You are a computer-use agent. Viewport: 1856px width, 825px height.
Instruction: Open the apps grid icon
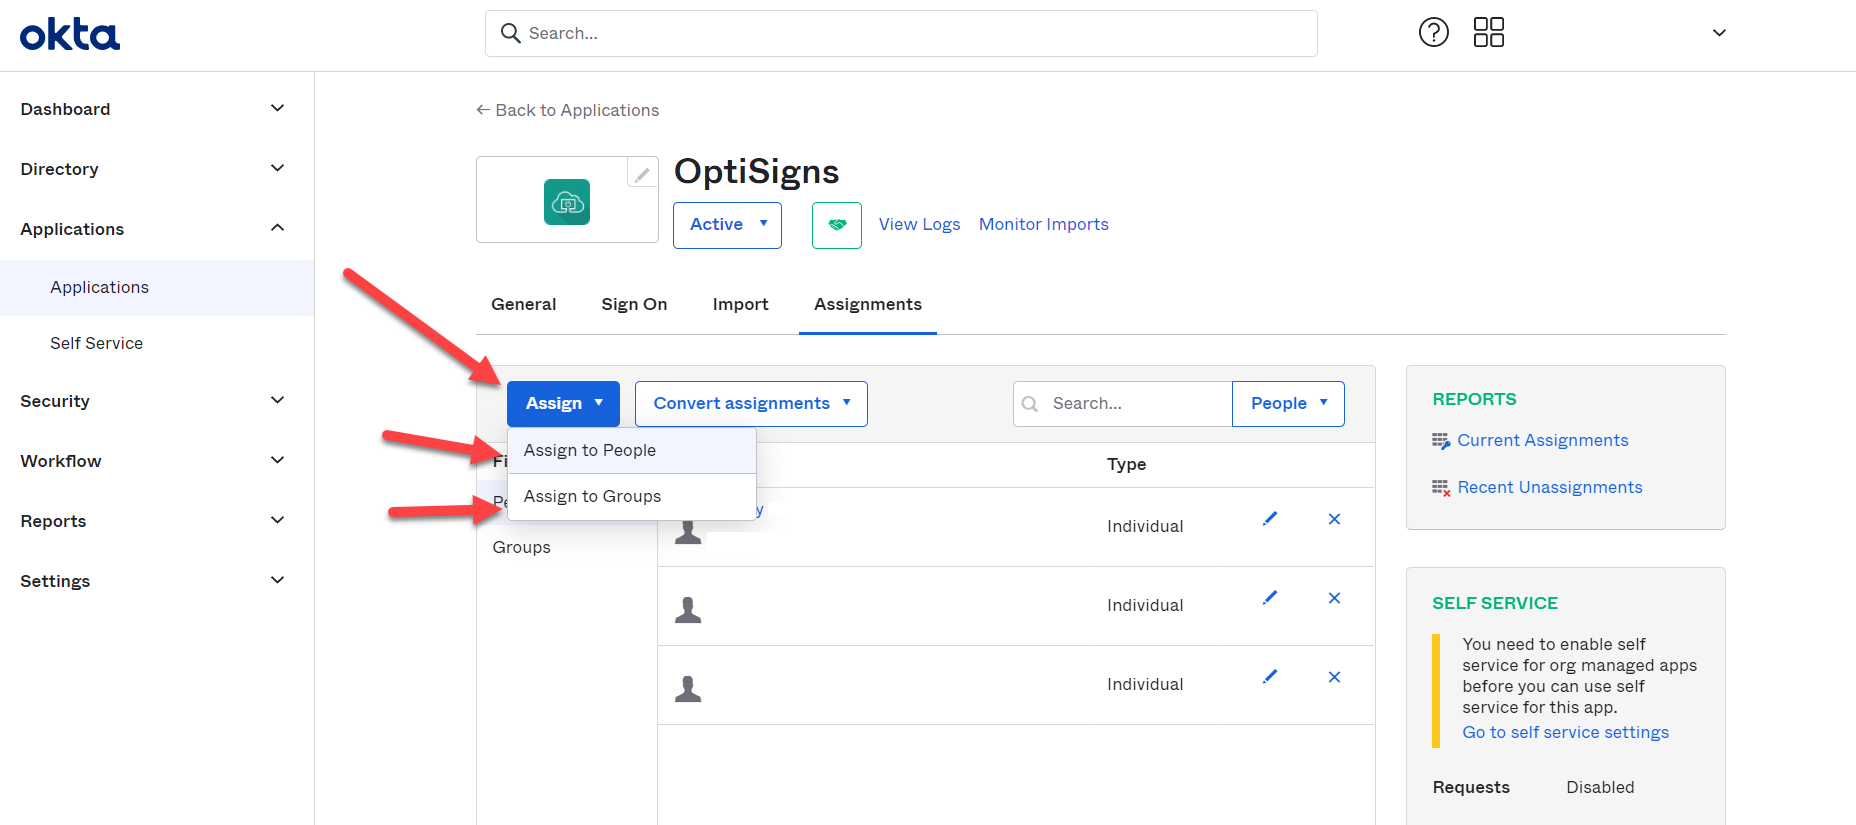(x=1488, y=33)
